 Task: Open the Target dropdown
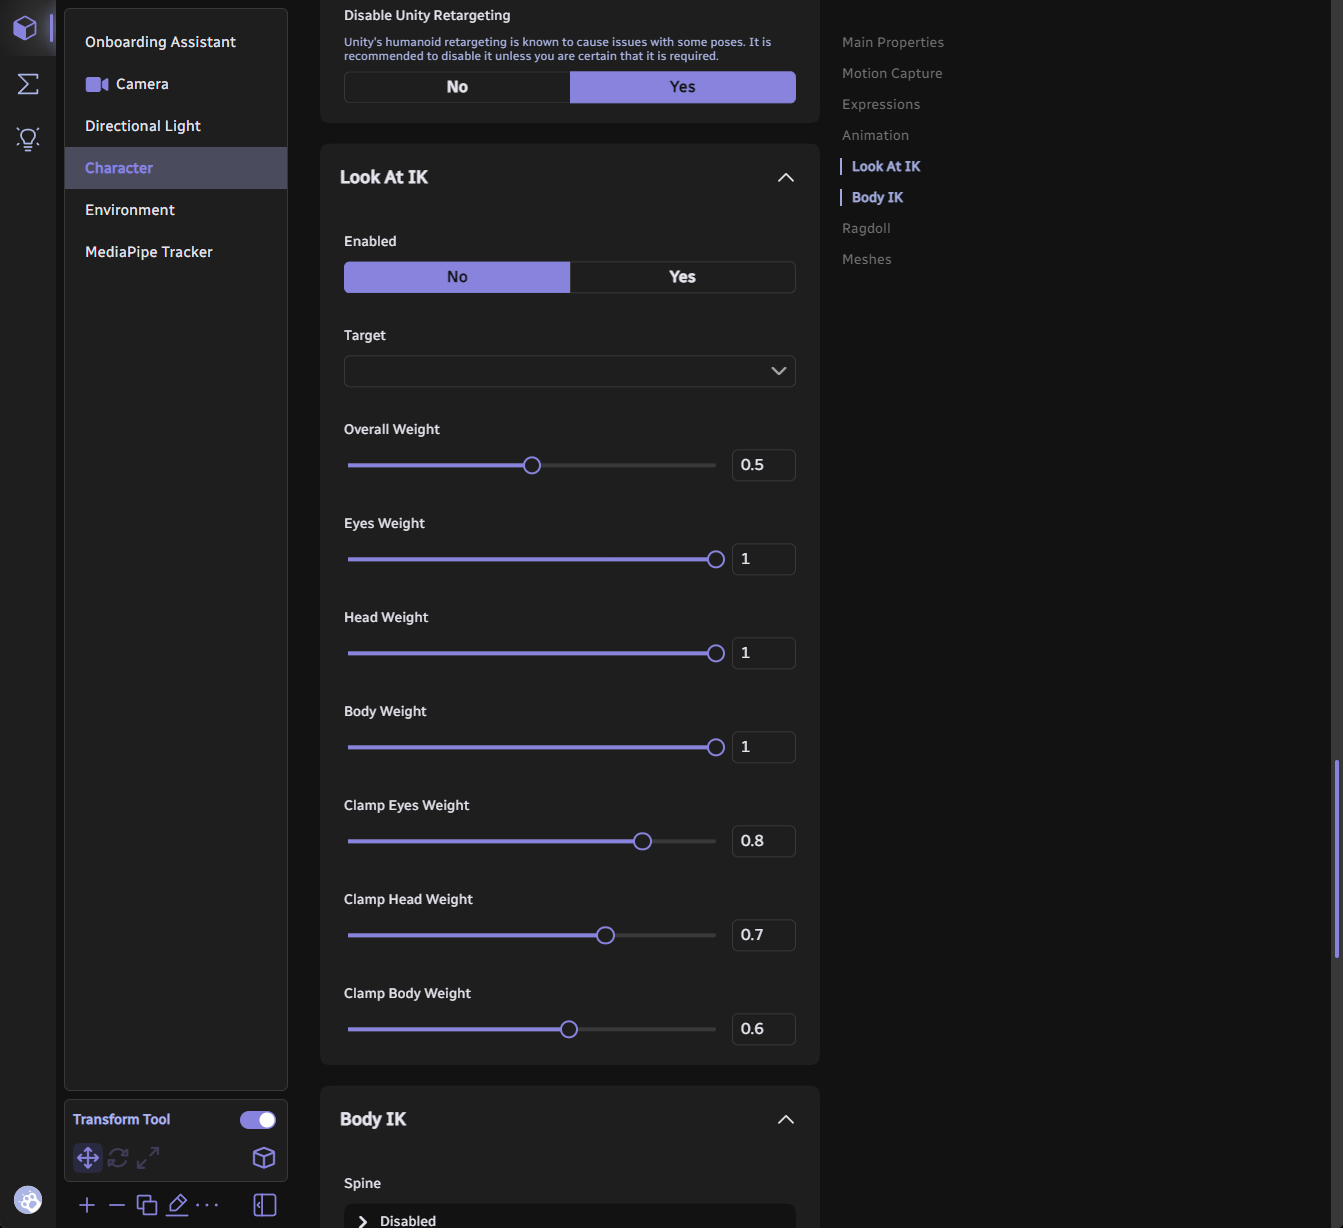(x=570, y=371)
